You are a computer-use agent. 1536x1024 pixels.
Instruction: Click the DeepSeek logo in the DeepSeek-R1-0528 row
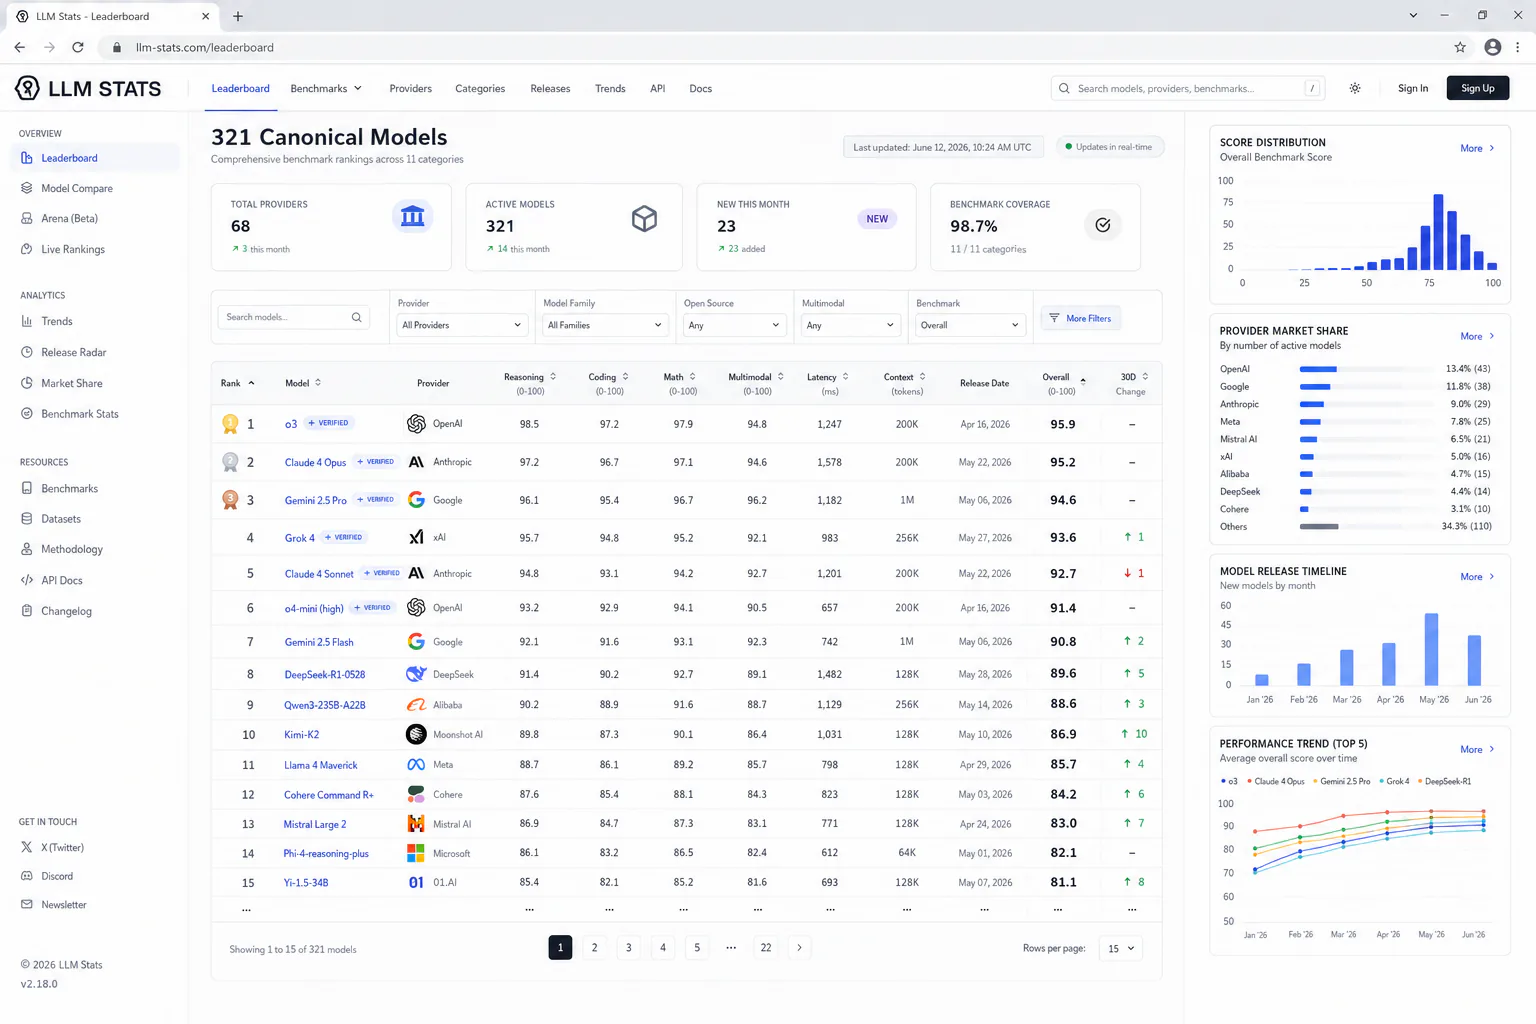coord(416,674)
